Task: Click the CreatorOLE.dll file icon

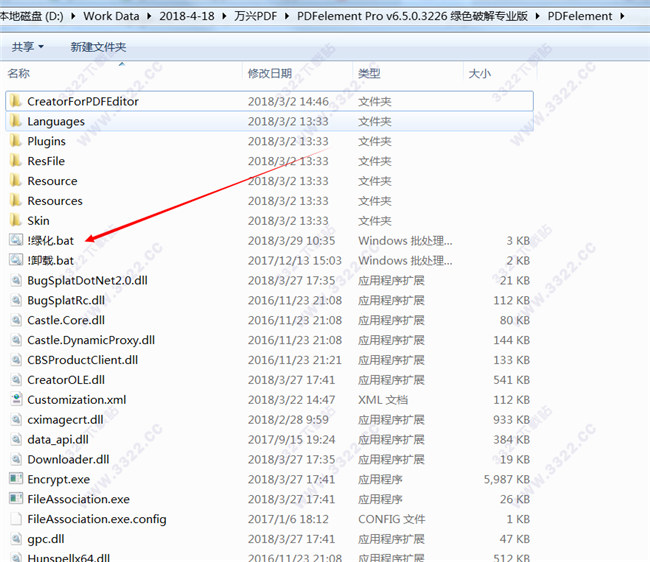Action: tap(16, 380)
